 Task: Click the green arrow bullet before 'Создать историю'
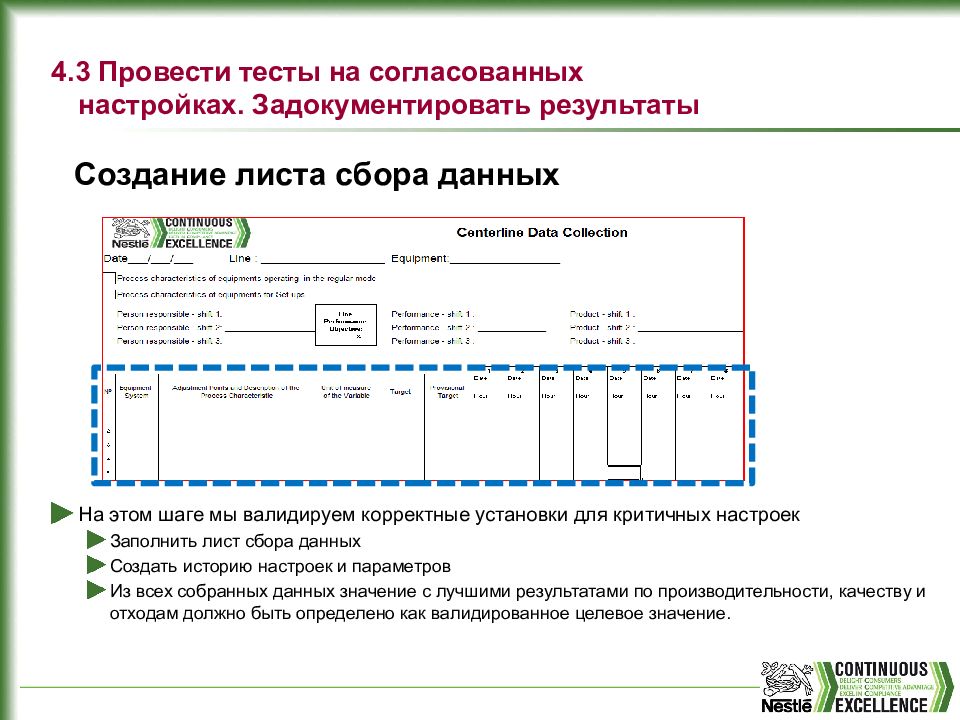click(97, 565)
